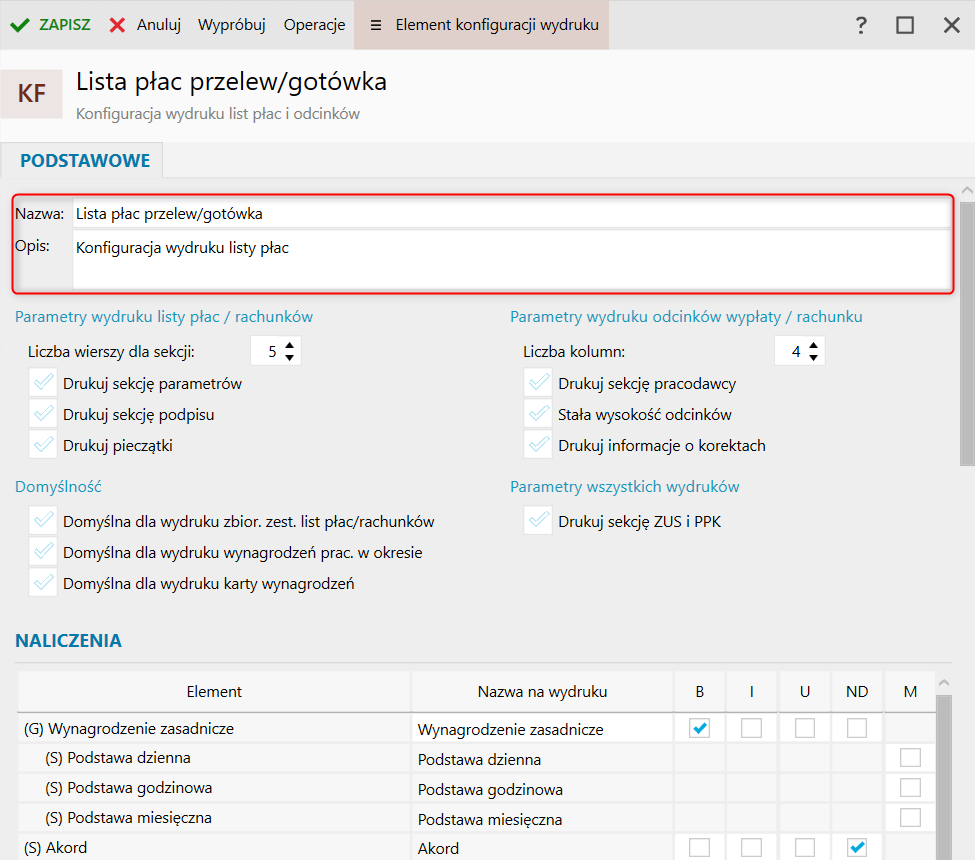Toggle Drukuj sekcję podpisu checkbox
The image size is (975, 860).
coord(43,414)
